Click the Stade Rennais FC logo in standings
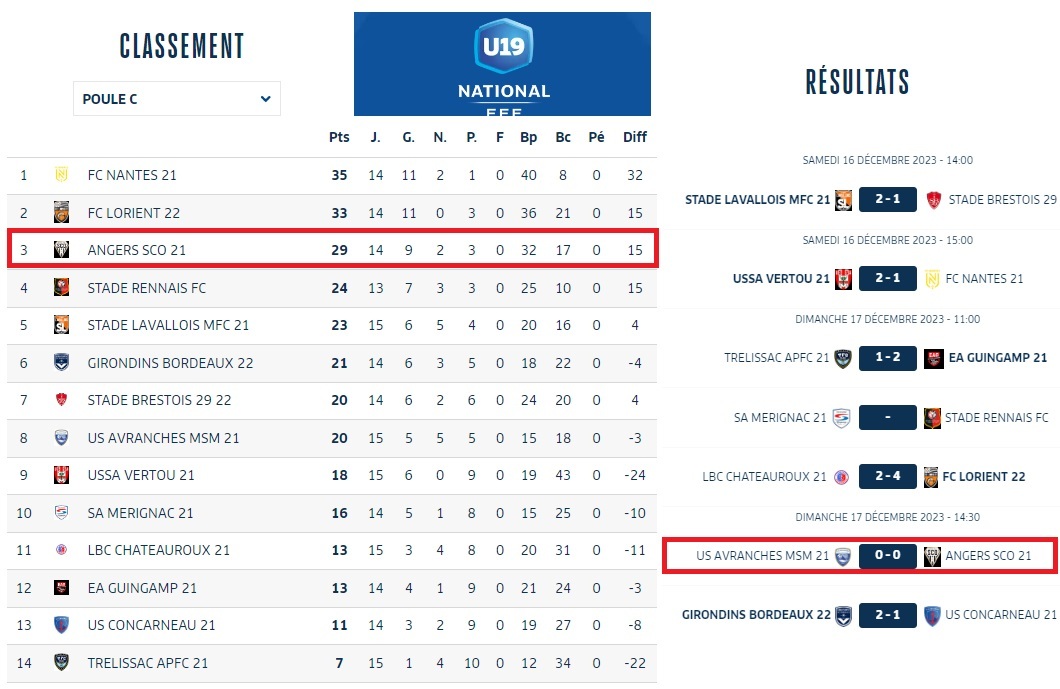The height and width of the screenshot is (689, 1060). (62, 287)
